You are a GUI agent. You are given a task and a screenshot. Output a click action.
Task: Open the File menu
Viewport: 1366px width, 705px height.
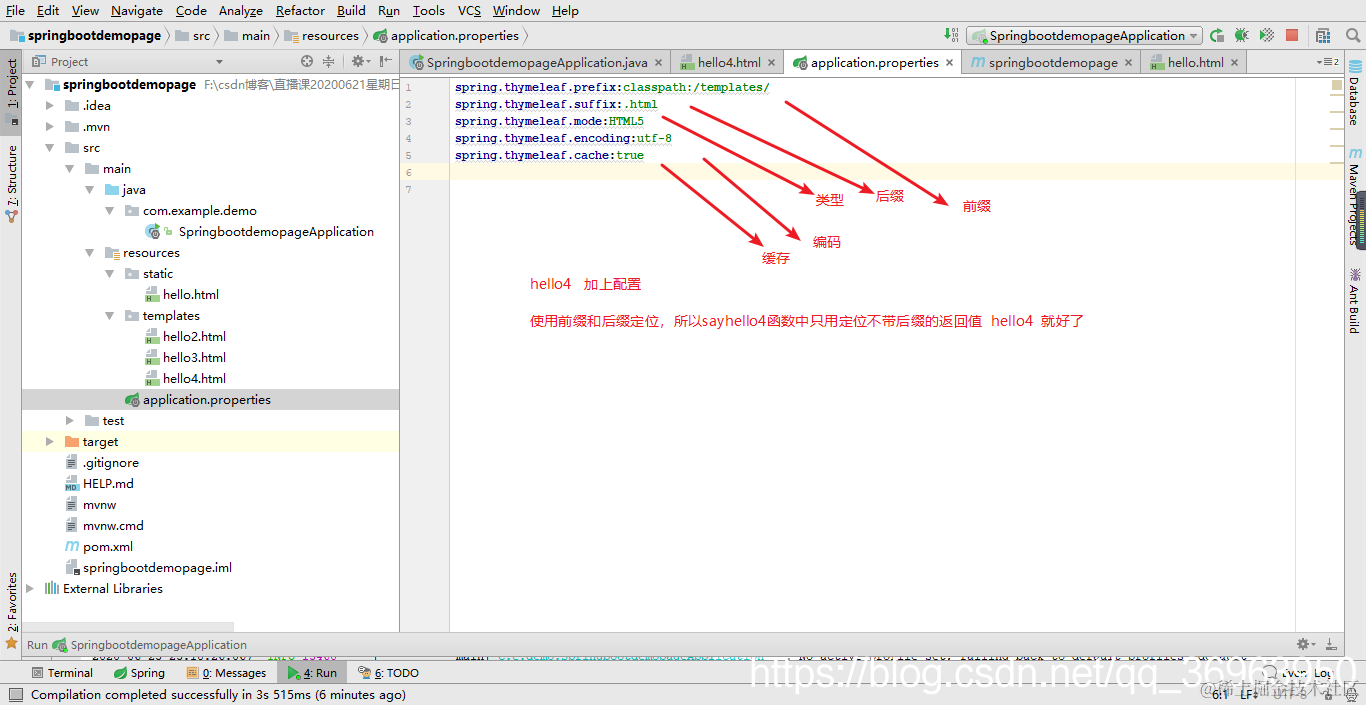click(15, 10)
